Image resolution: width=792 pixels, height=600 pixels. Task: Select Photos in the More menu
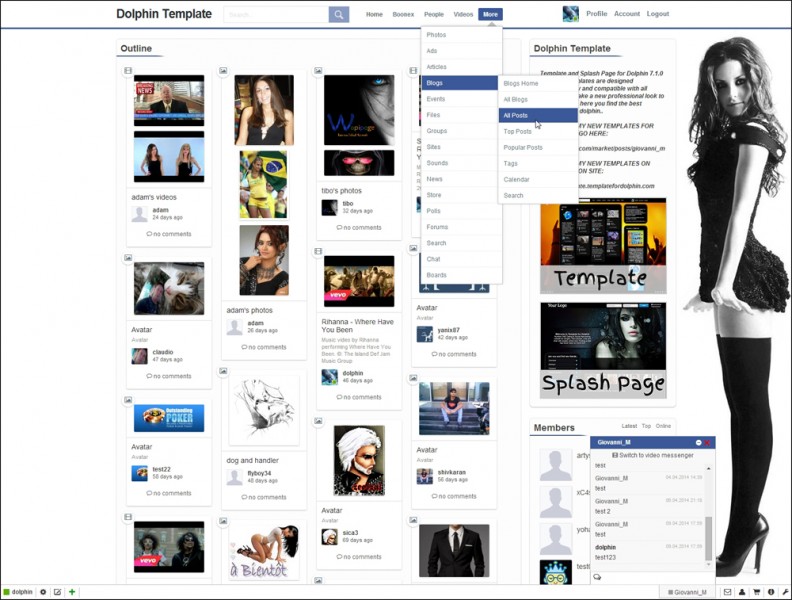461,35
